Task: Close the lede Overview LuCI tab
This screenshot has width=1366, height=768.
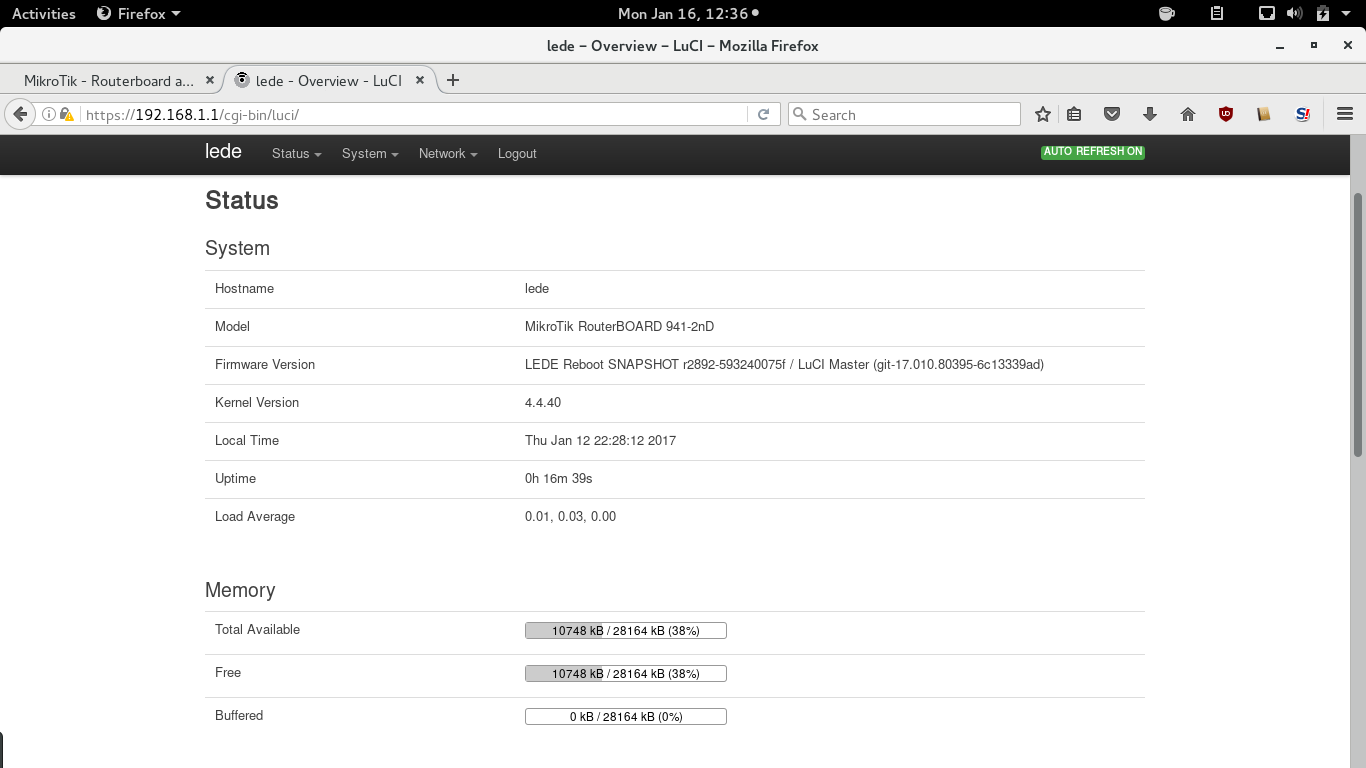Action: coord(420,80)
